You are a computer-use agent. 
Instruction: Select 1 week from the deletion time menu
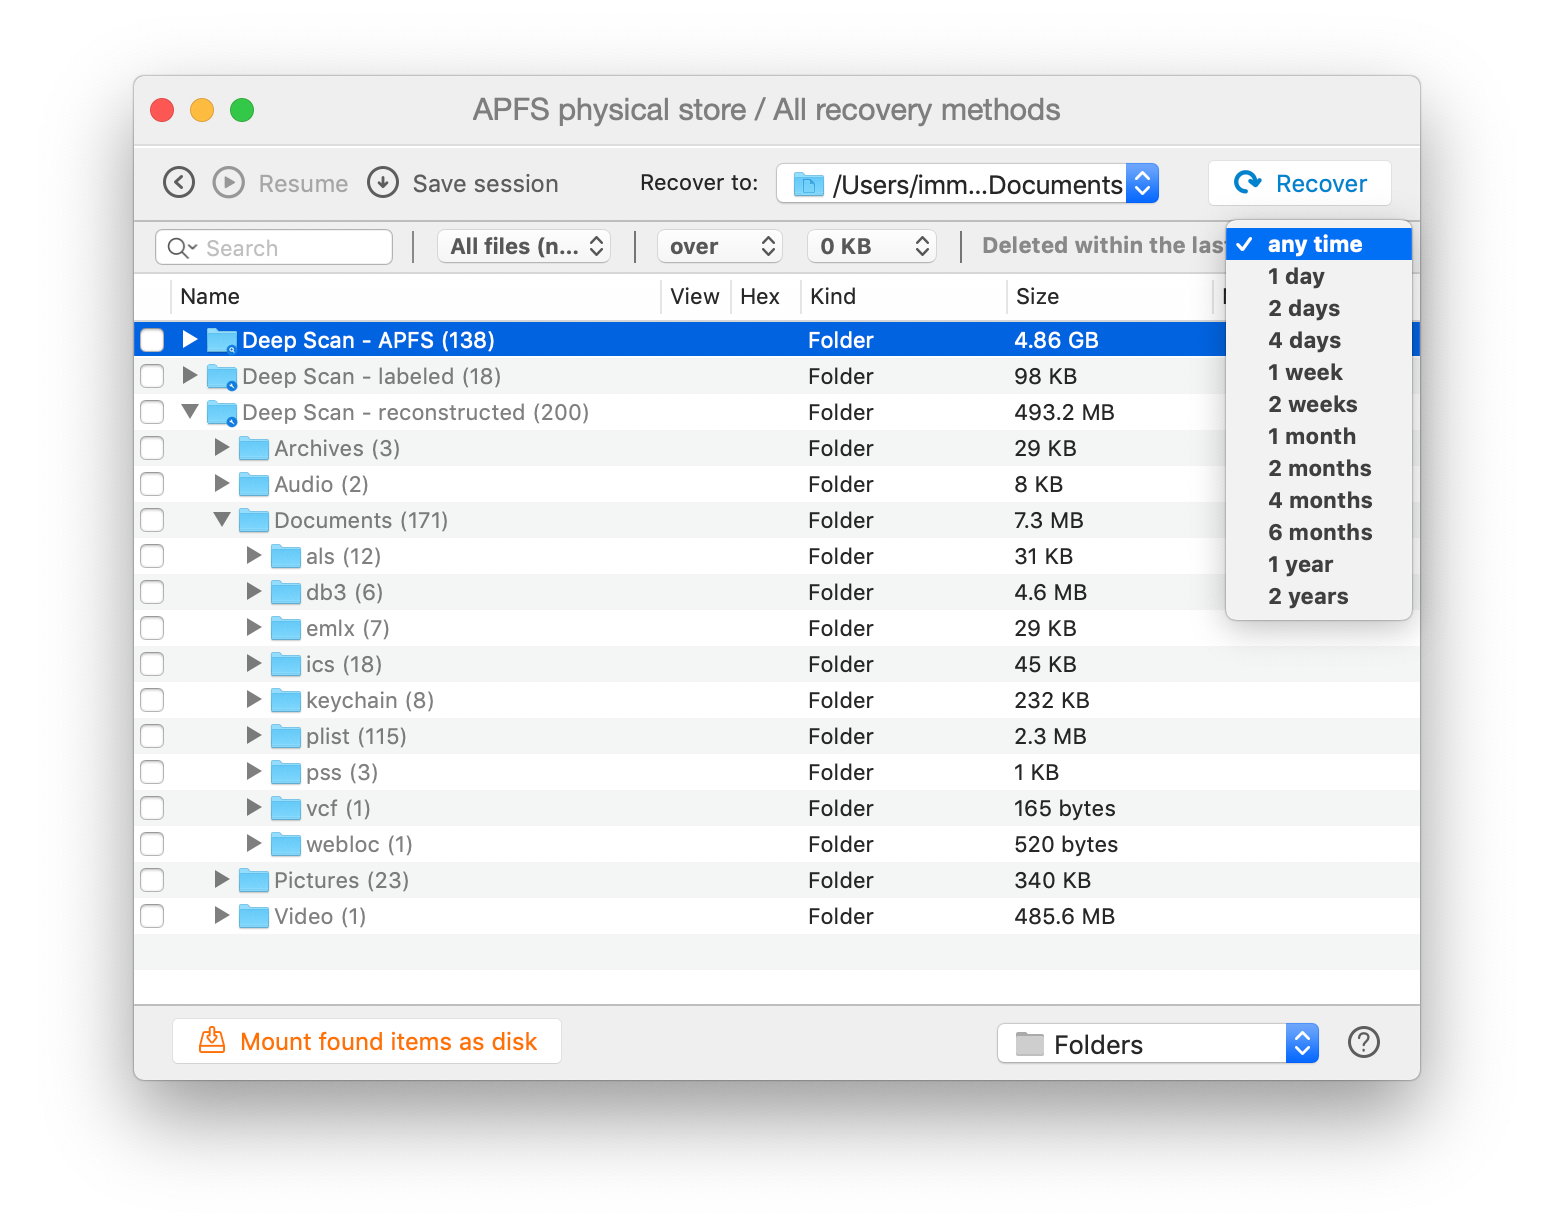[x=1305, y=372]
